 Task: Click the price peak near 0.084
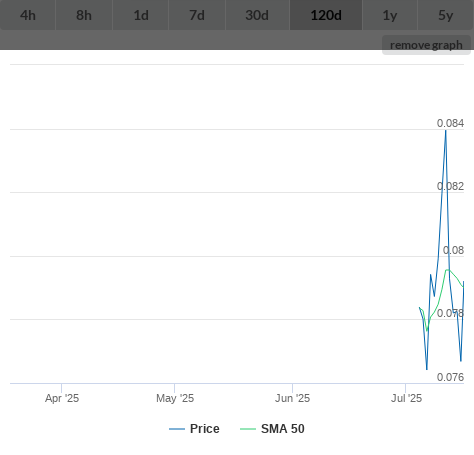[446, 131]
